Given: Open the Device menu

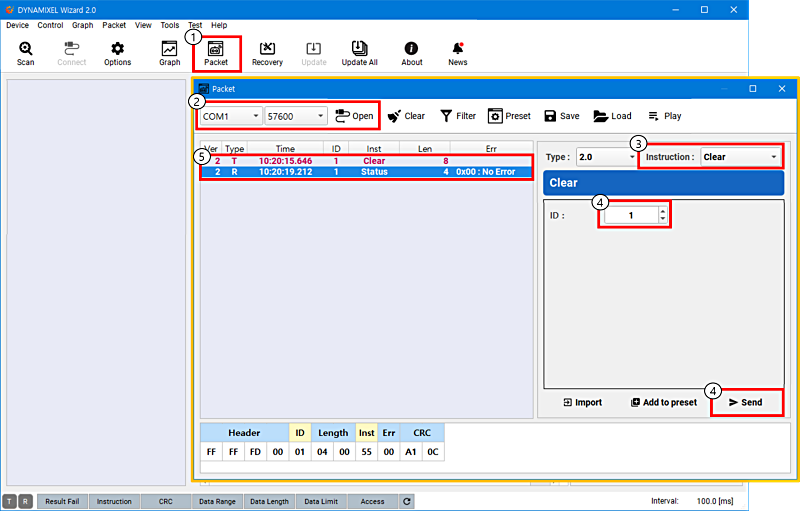Looking at the screenshot, I should tap(17, 25).
